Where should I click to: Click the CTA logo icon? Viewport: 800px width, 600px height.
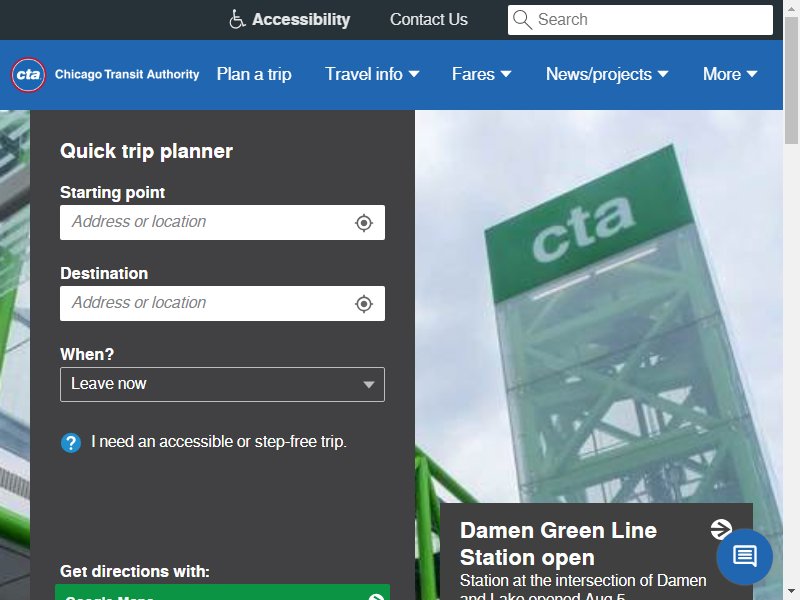28,74
